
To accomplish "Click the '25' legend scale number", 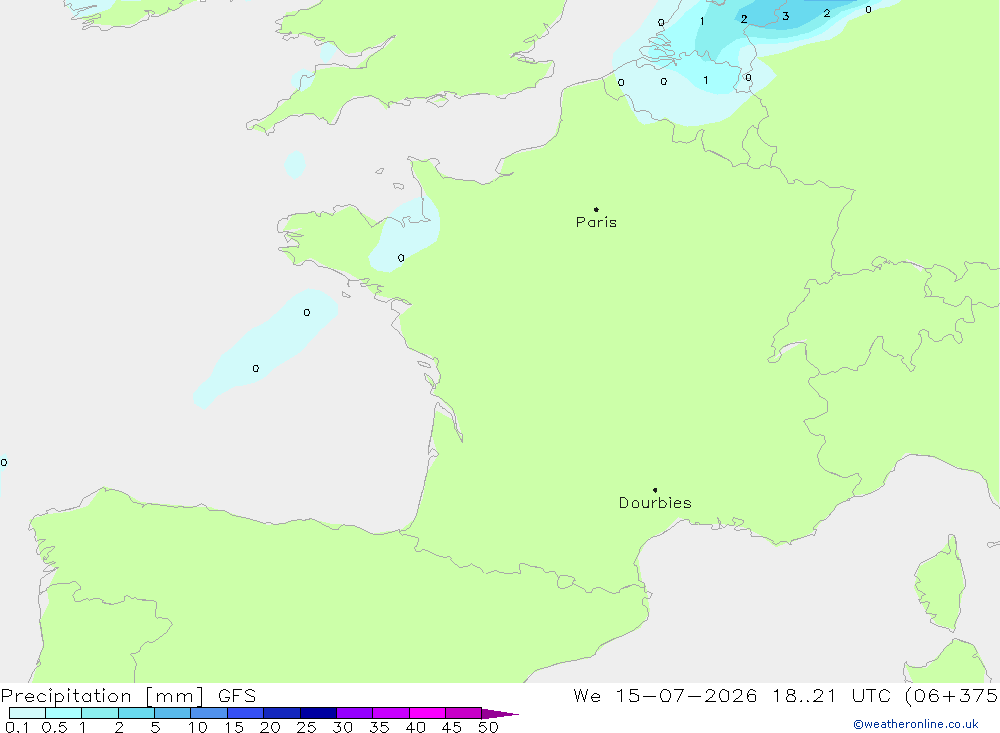I will tap(307, 727).
